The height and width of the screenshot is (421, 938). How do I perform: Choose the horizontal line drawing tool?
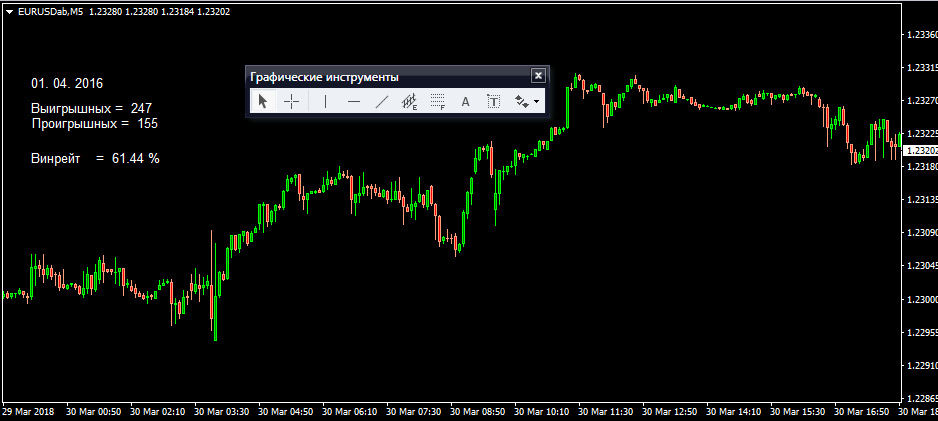pos(354,102)
